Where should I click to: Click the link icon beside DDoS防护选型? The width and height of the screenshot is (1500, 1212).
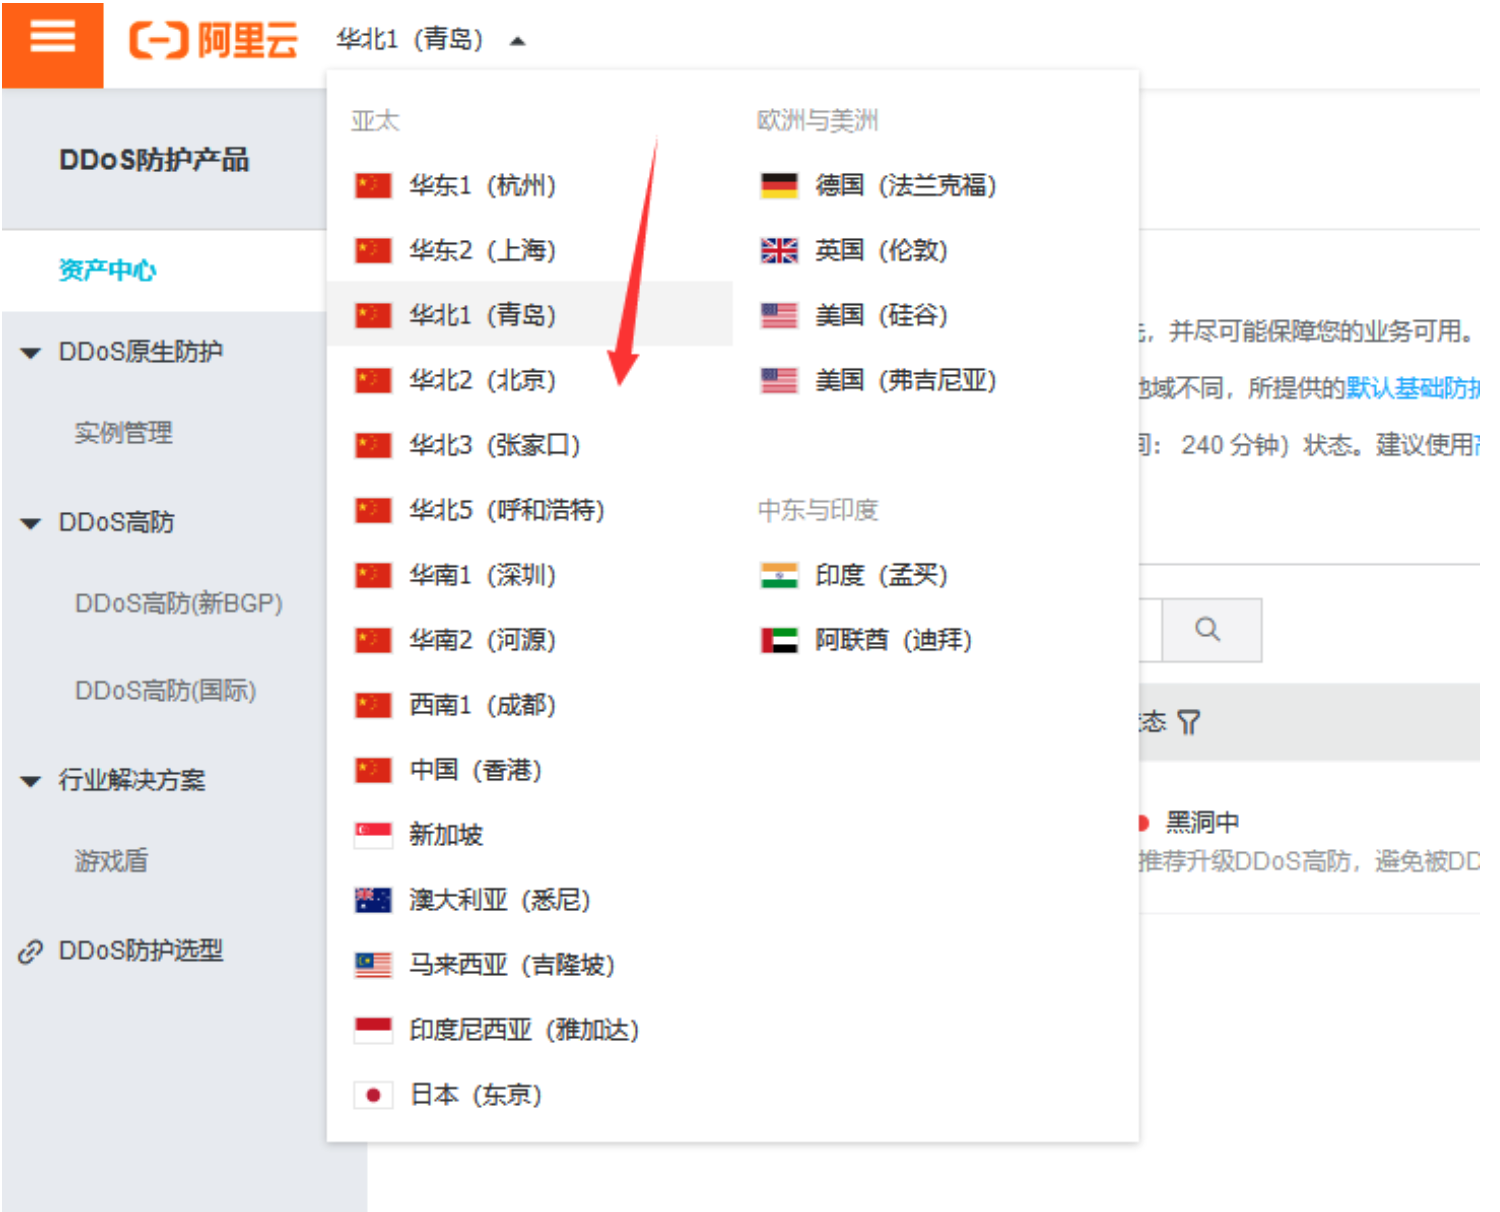point(31,952)
